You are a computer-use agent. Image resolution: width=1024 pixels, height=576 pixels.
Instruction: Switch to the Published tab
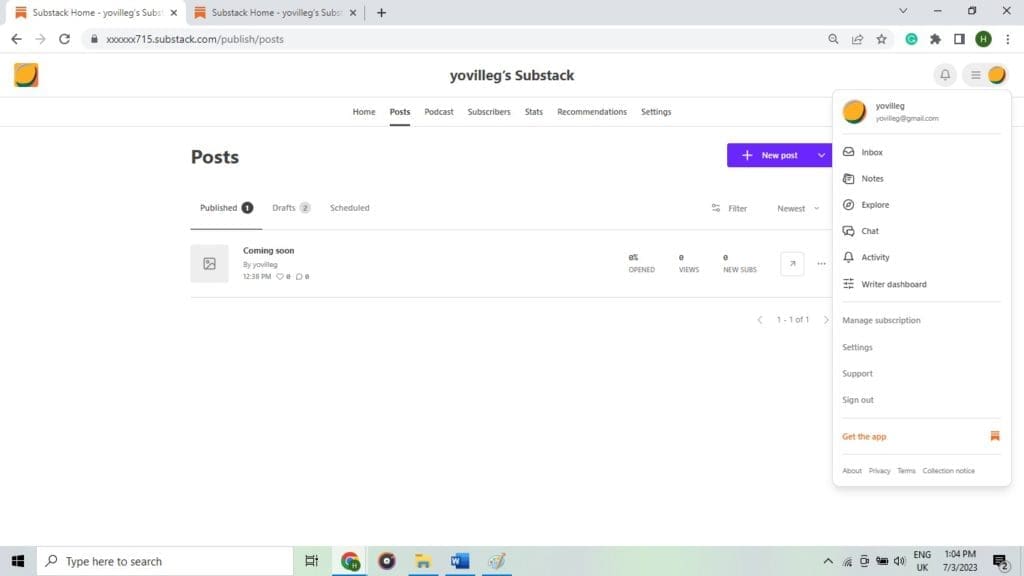[x=226, y=208]
